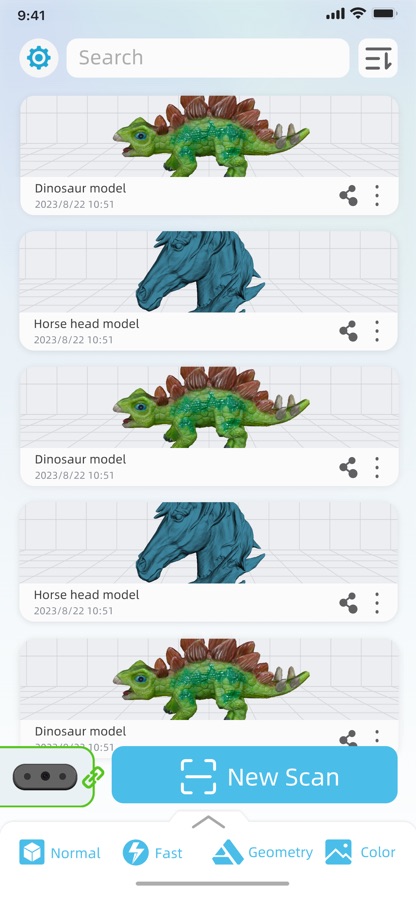
Task: Open more options for second Dinosaur model
Action: point(377,467)
